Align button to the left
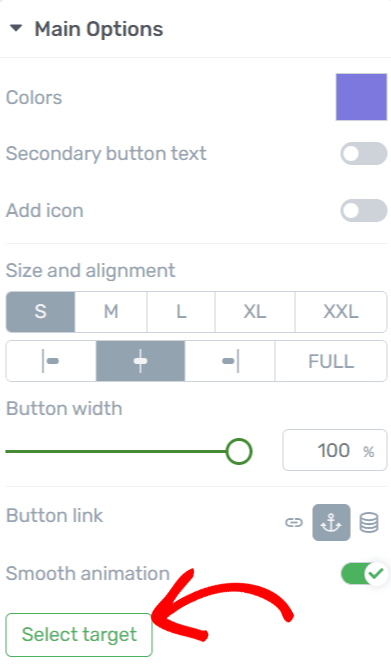The image size is (391, 666). click(51, 361)
